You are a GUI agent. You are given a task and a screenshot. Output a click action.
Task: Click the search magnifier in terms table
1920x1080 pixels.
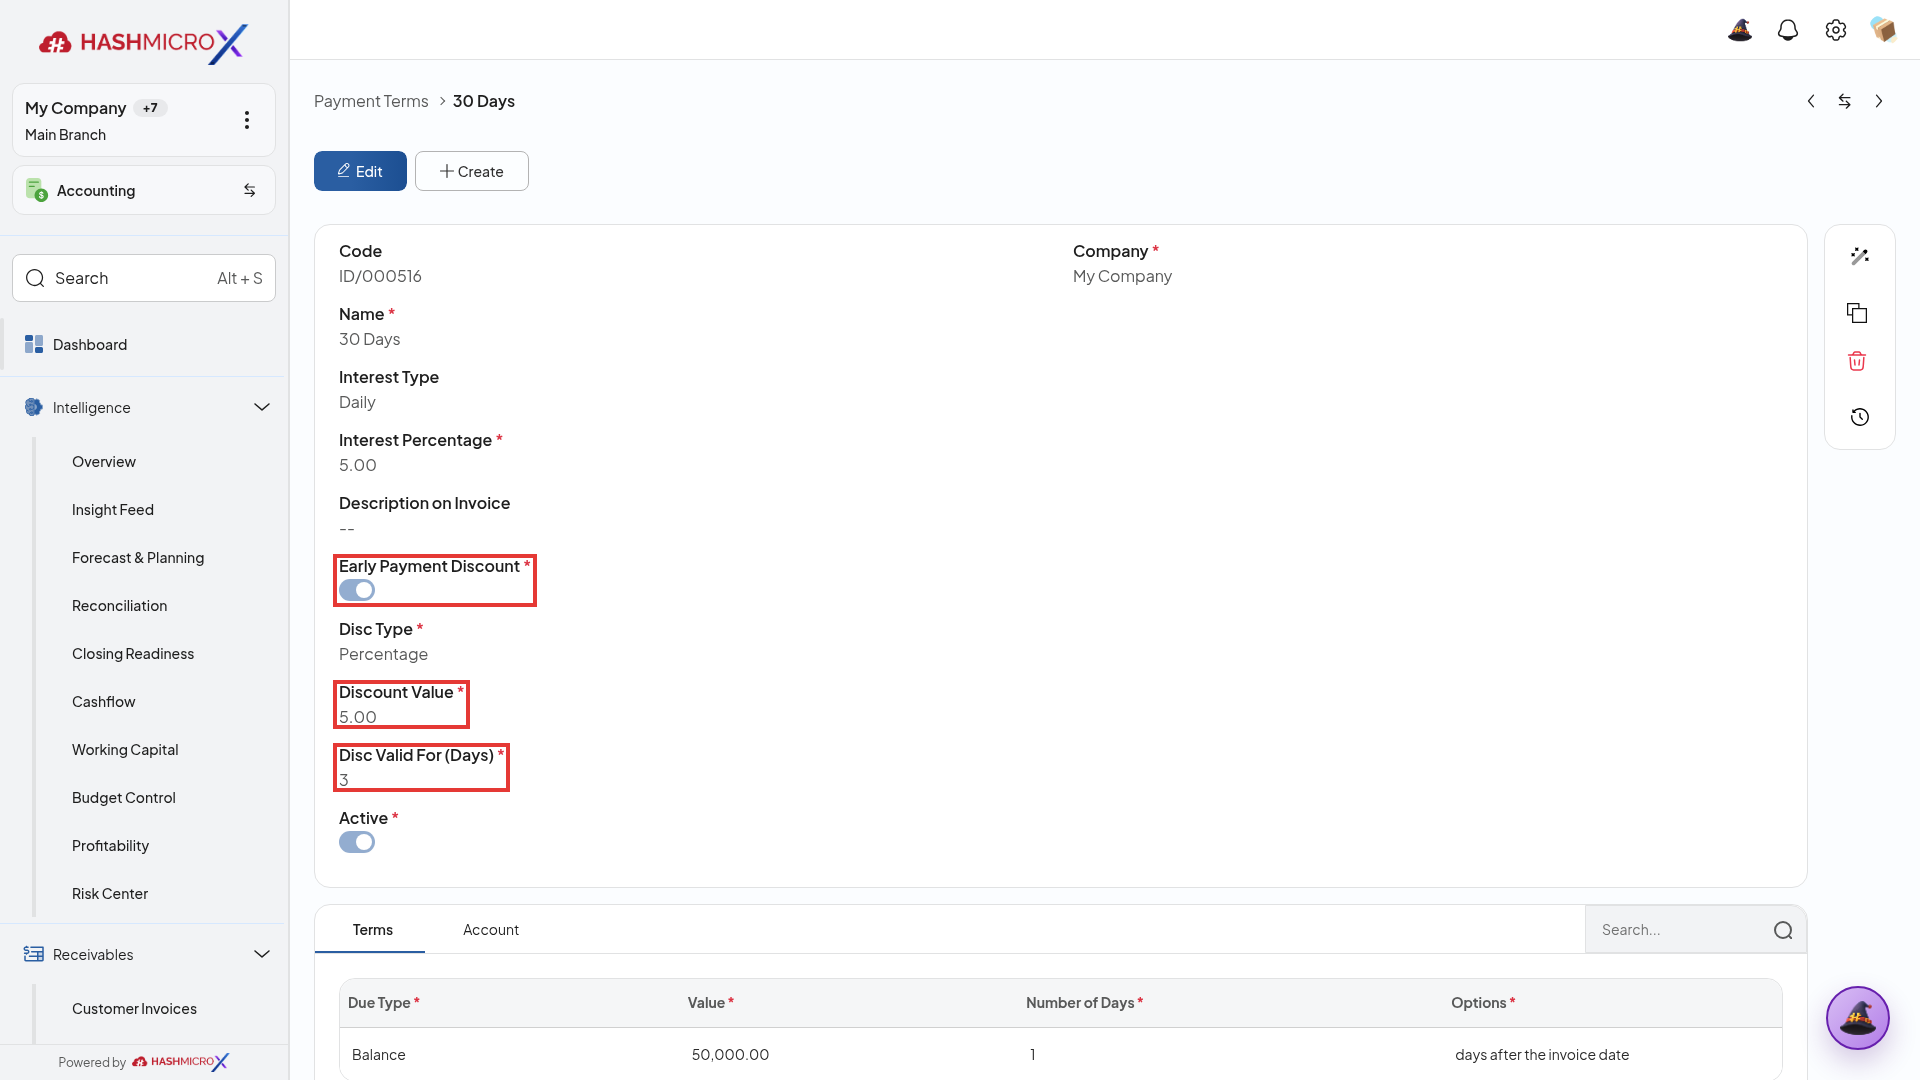1783,930
